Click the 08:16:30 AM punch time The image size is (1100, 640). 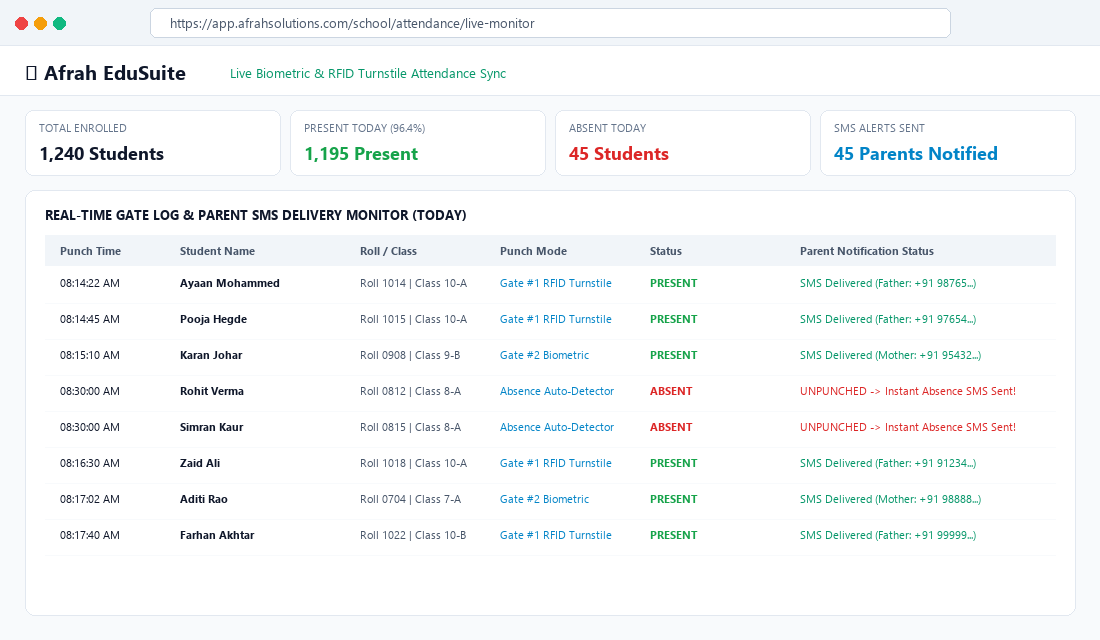point(90,463)
